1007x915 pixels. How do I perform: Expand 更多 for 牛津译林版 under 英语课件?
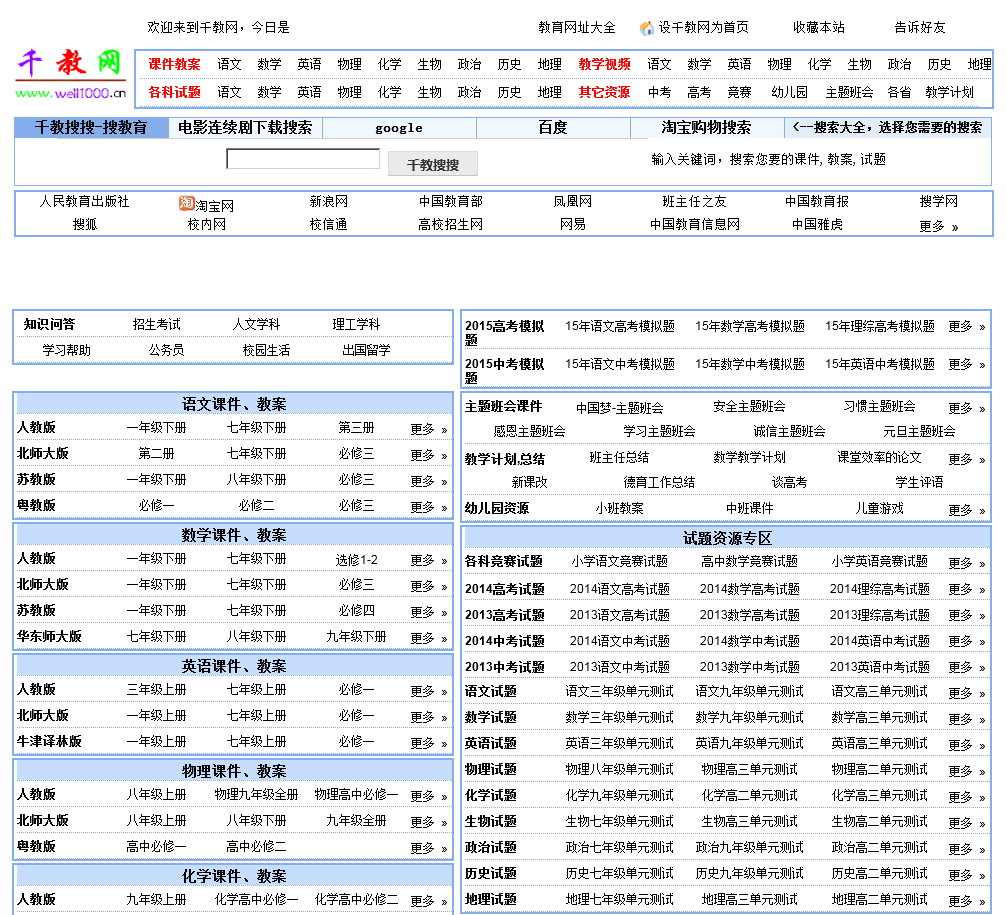coord(428,744)
